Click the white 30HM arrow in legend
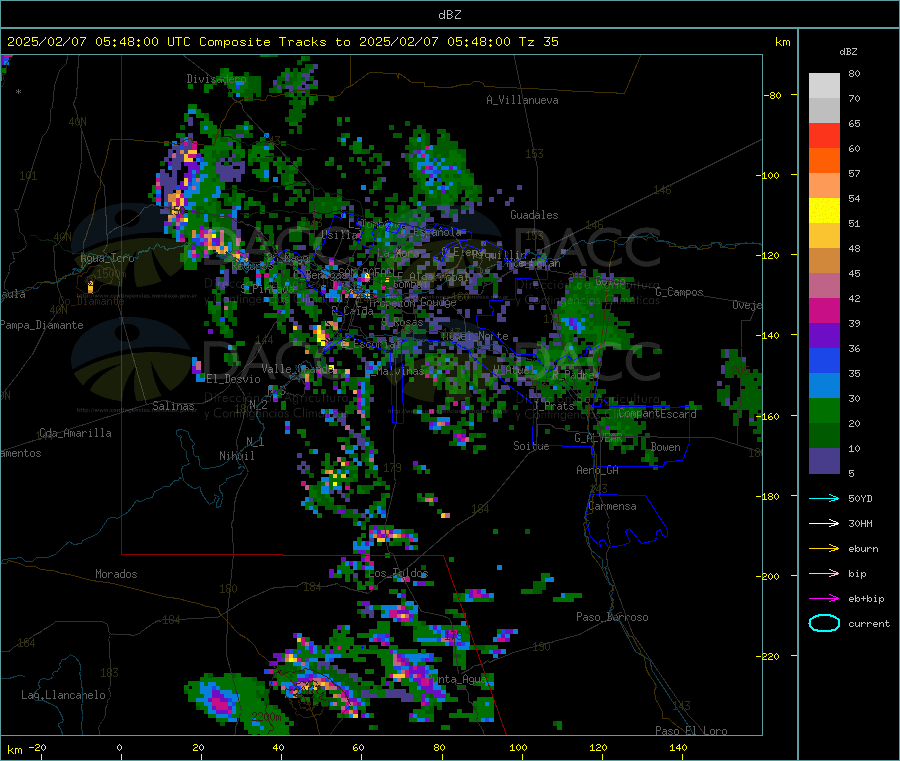Viewport: 900px width, 761px height. pos(824,523)
